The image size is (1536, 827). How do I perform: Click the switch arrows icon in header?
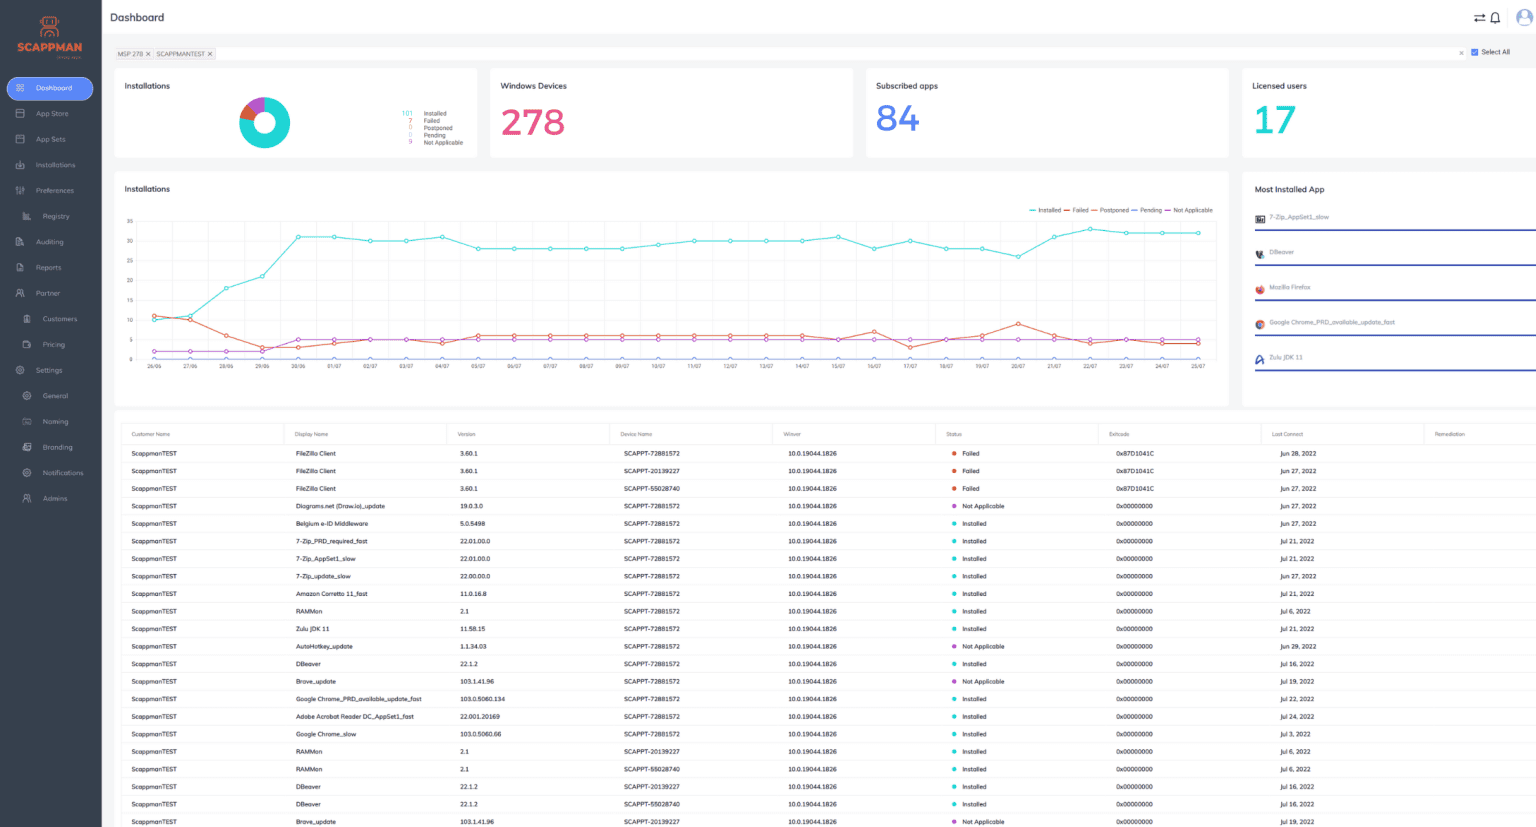pos(1479,18)
